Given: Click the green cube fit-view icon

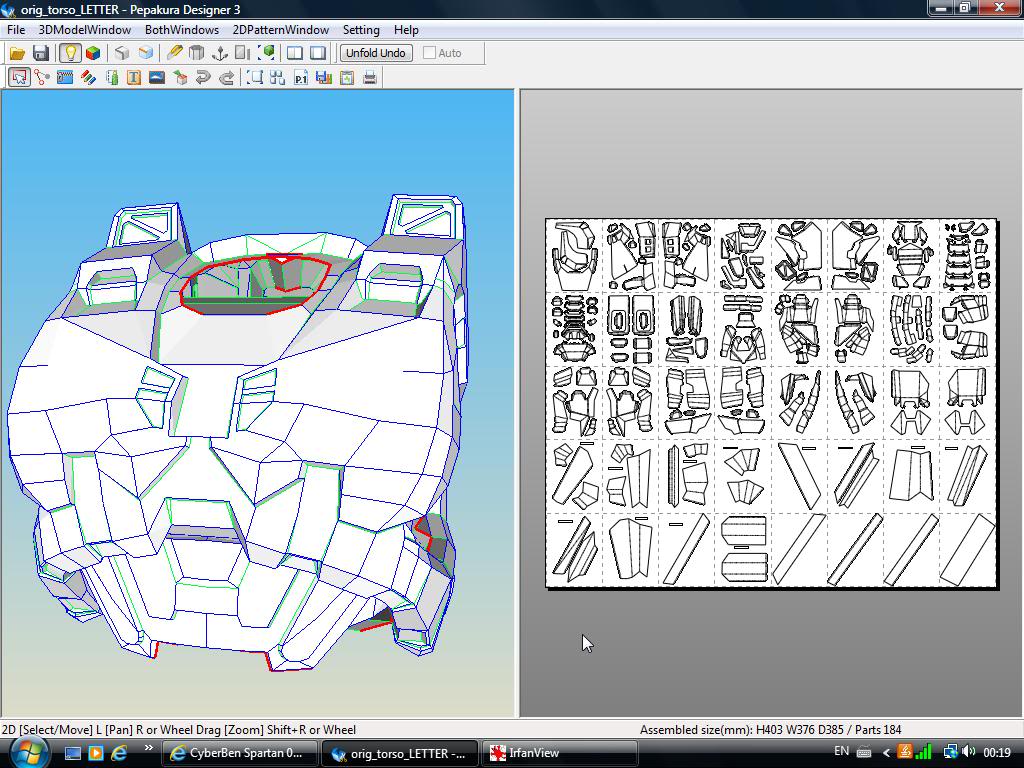Looking at the screenshot, I should point(266,53).
